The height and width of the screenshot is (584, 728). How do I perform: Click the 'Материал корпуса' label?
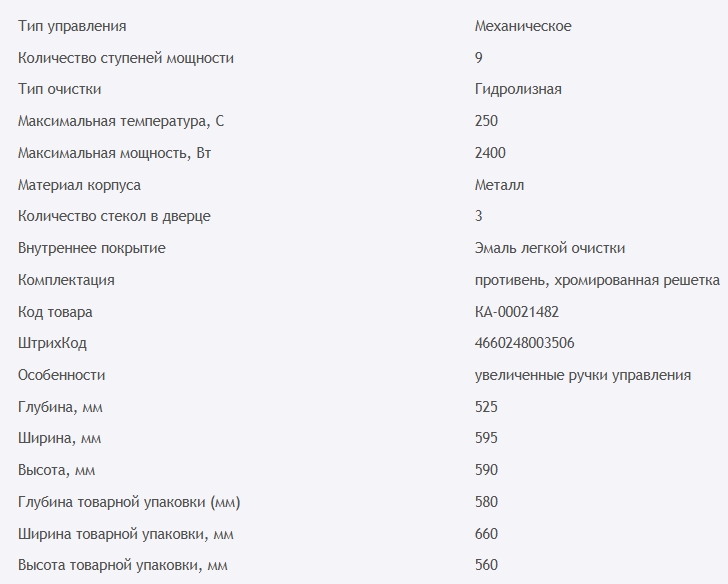click(x=79, y=185)
